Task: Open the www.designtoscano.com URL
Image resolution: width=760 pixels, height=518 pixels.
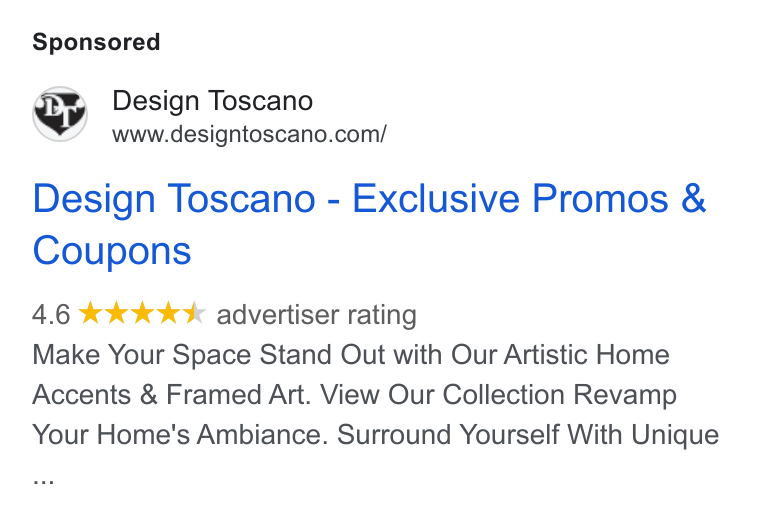Action: click(249, 134)
